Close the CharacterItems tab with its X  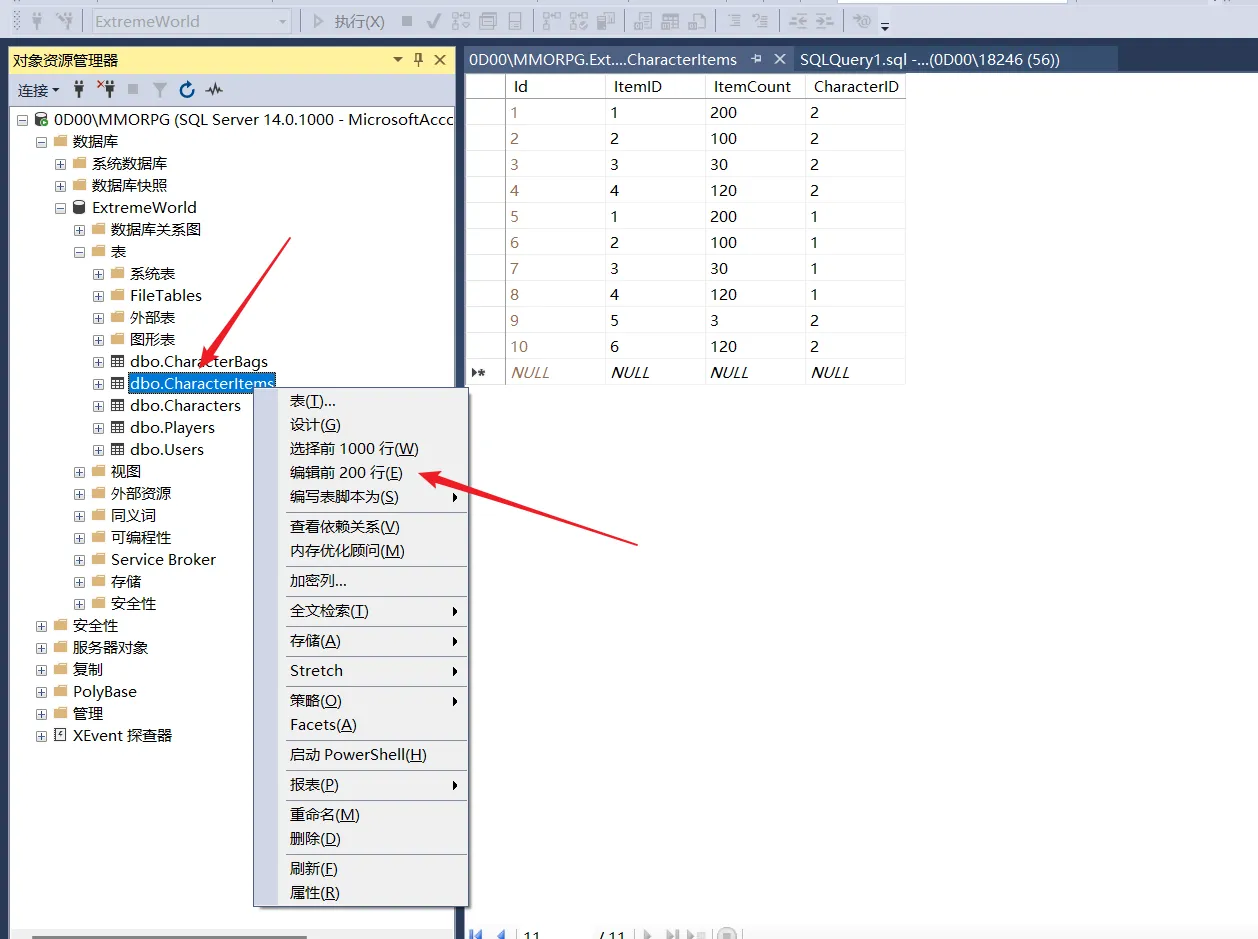pos(780,59)
